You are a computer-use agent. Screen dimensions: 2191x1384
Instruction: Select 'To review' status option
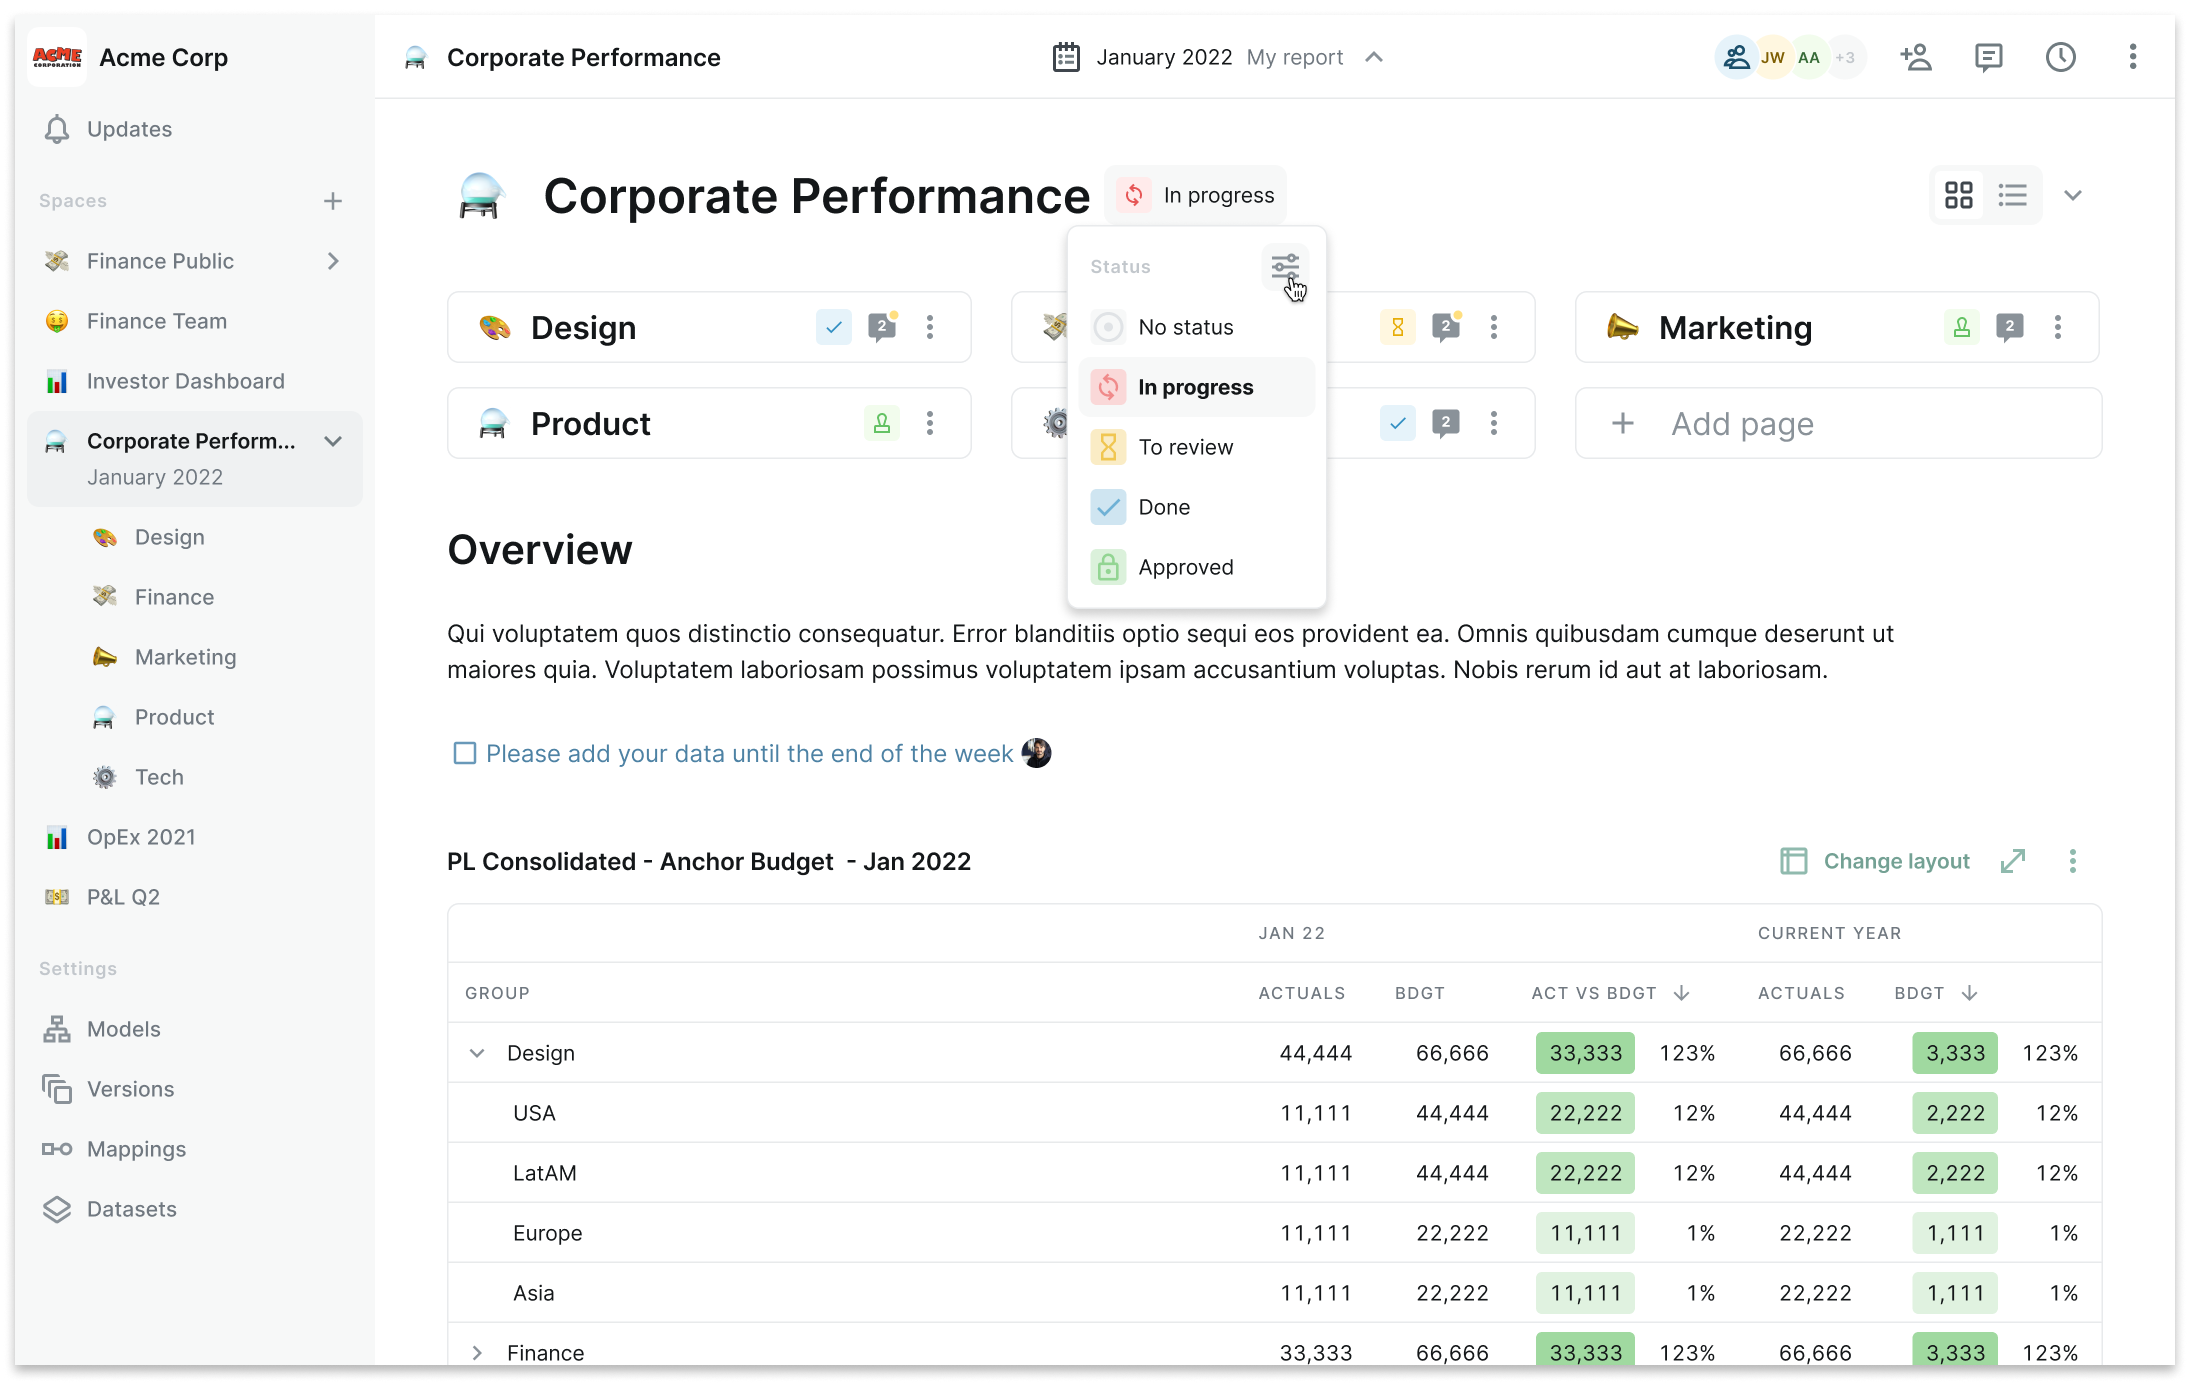point(1185,447)
